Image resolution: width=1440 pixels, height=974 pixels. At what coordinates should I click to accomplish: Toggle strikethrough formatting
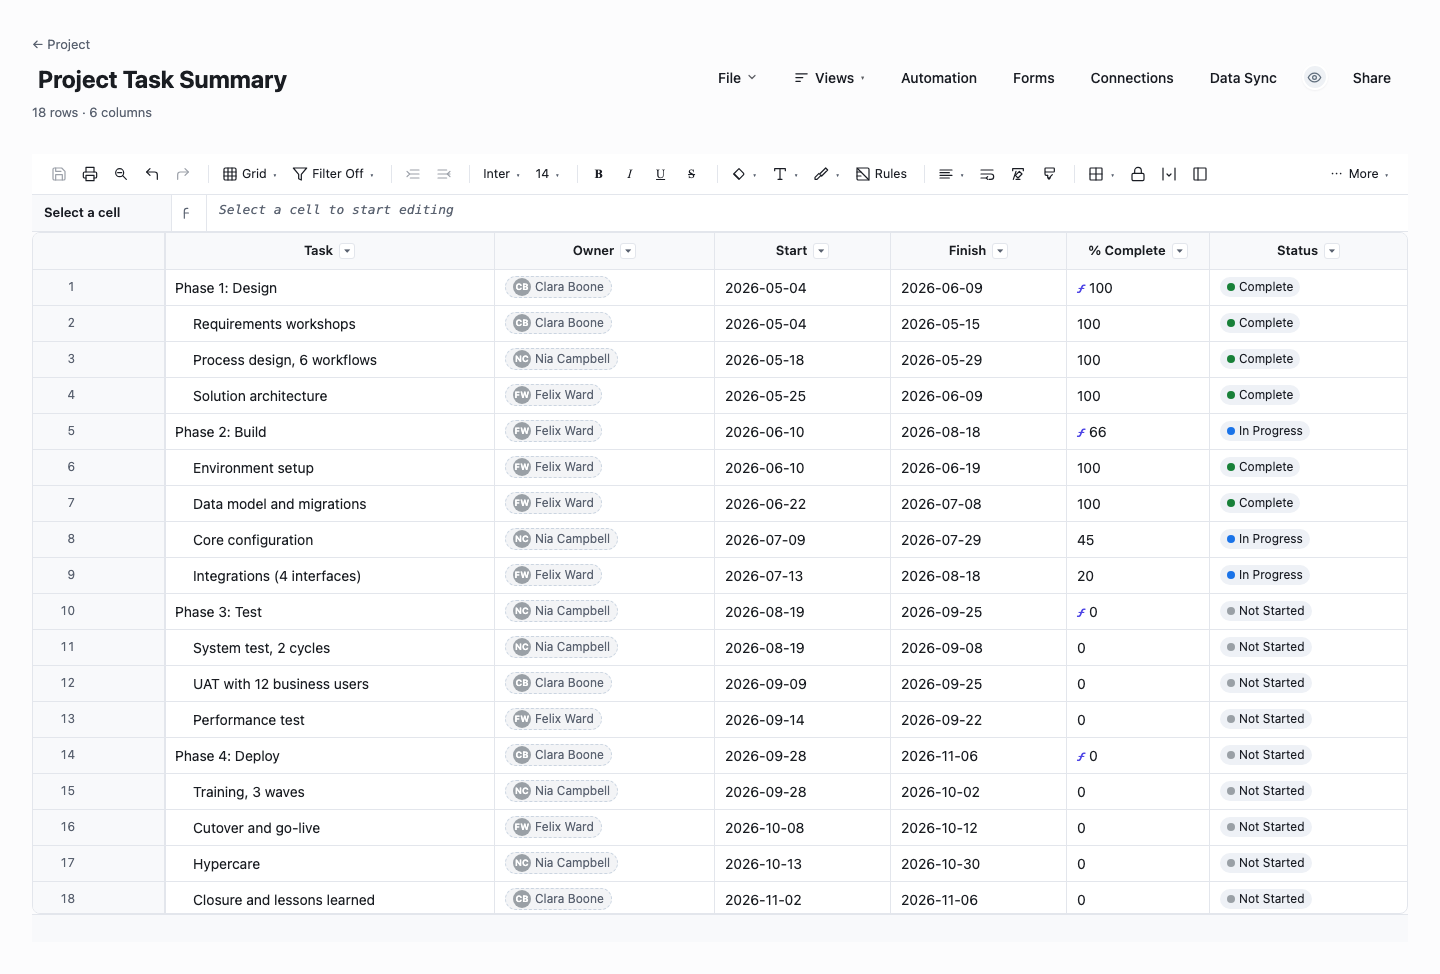pyautogui.click(x=692, y=174)
